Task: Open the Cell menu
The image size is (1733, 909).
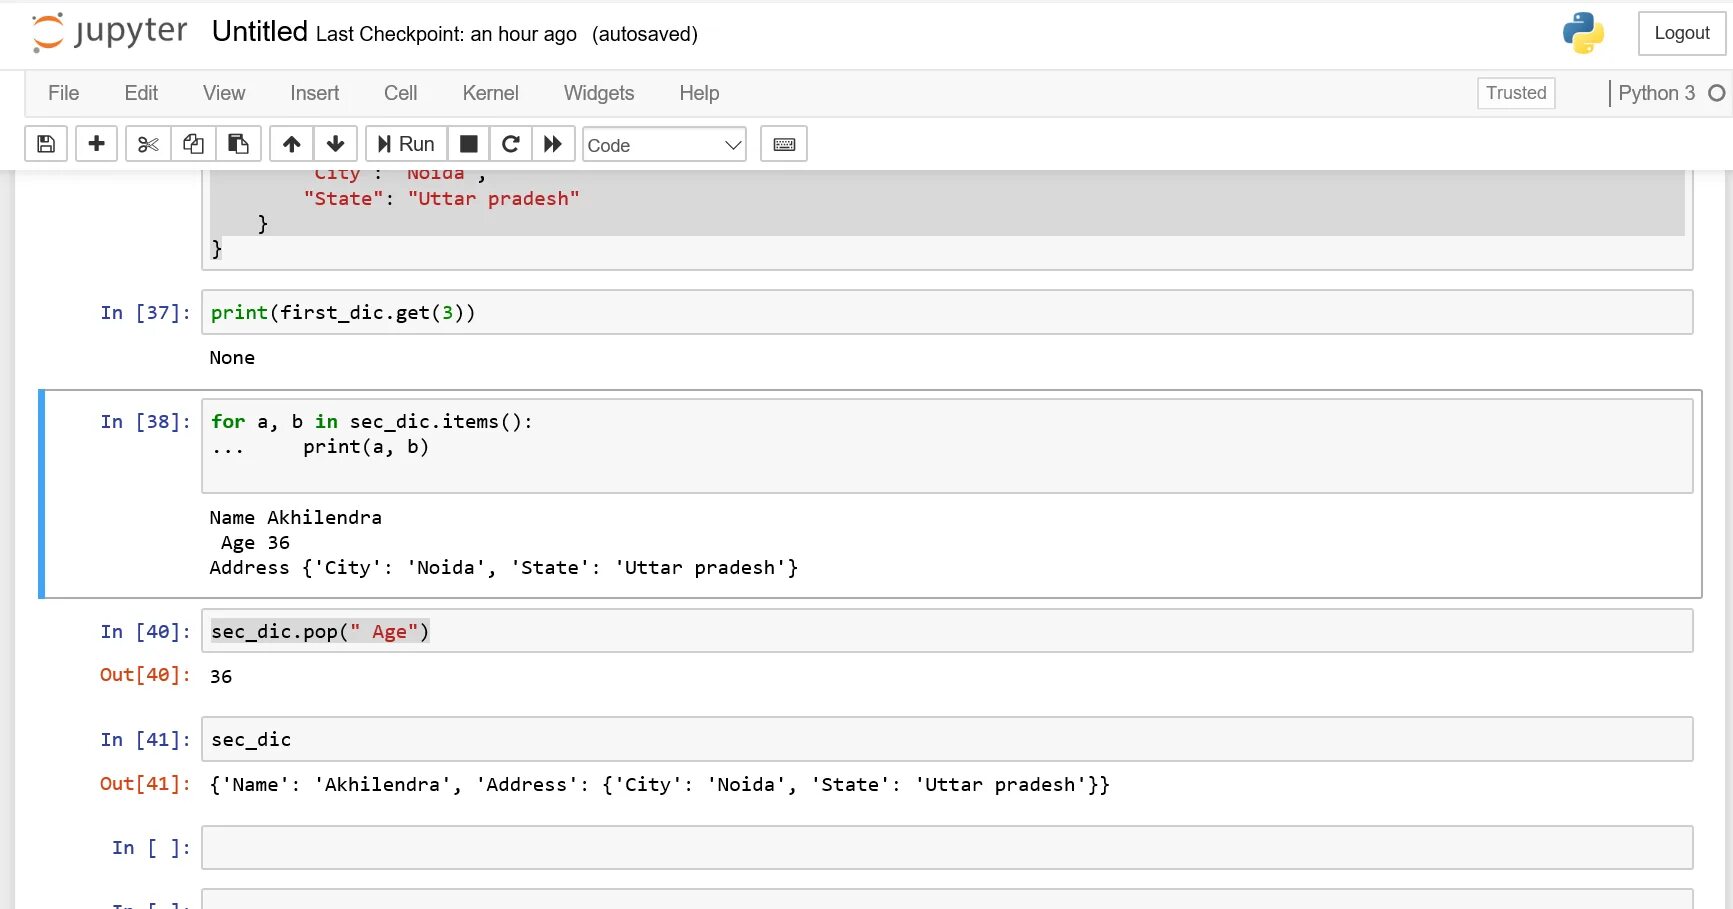Action: pyautogui.click(x=400, y=93)
